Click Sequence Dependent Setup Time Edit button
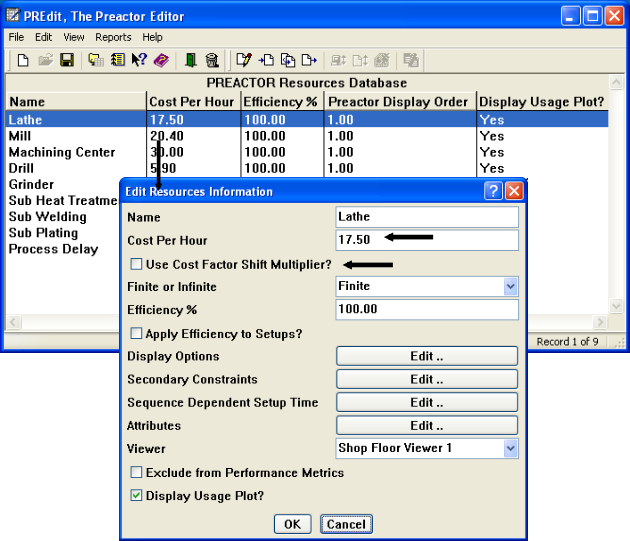This screenshot has width=630, height=541. 427,402
